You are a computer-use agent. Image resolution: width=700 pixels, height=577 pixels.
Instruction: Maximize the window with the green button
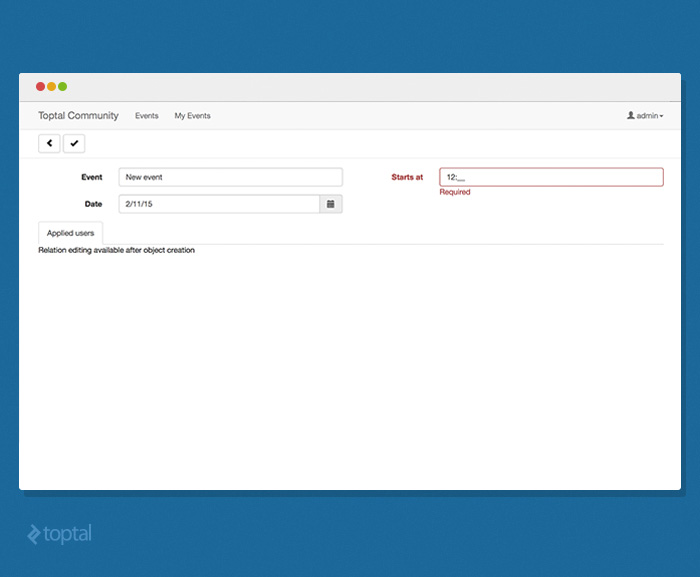(x=63, y=87)
